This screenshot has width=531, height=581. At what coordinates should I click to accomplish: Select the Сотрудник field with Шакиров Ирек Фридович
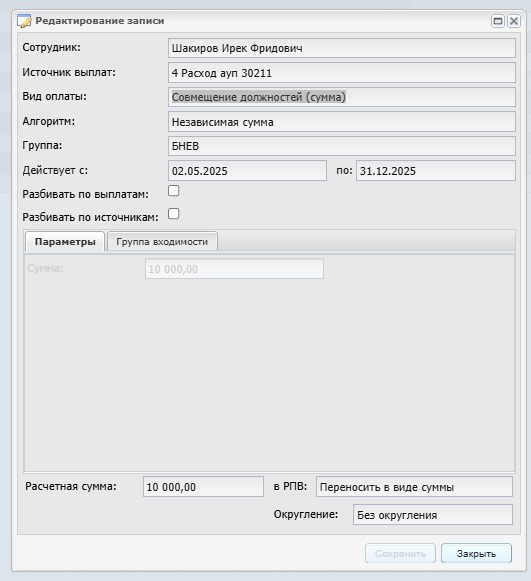[x=342, y=48]
